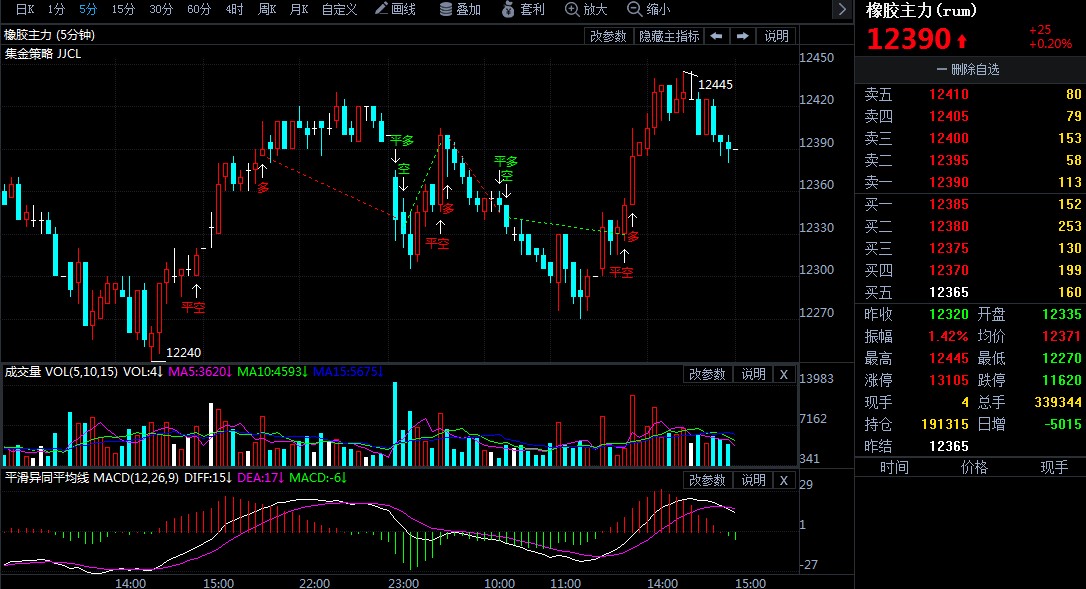Image resolution: width=1086 pixels, height=589 pixels.
Task: Click the MA10:4593 volume legend
Action: click(272, 372)
